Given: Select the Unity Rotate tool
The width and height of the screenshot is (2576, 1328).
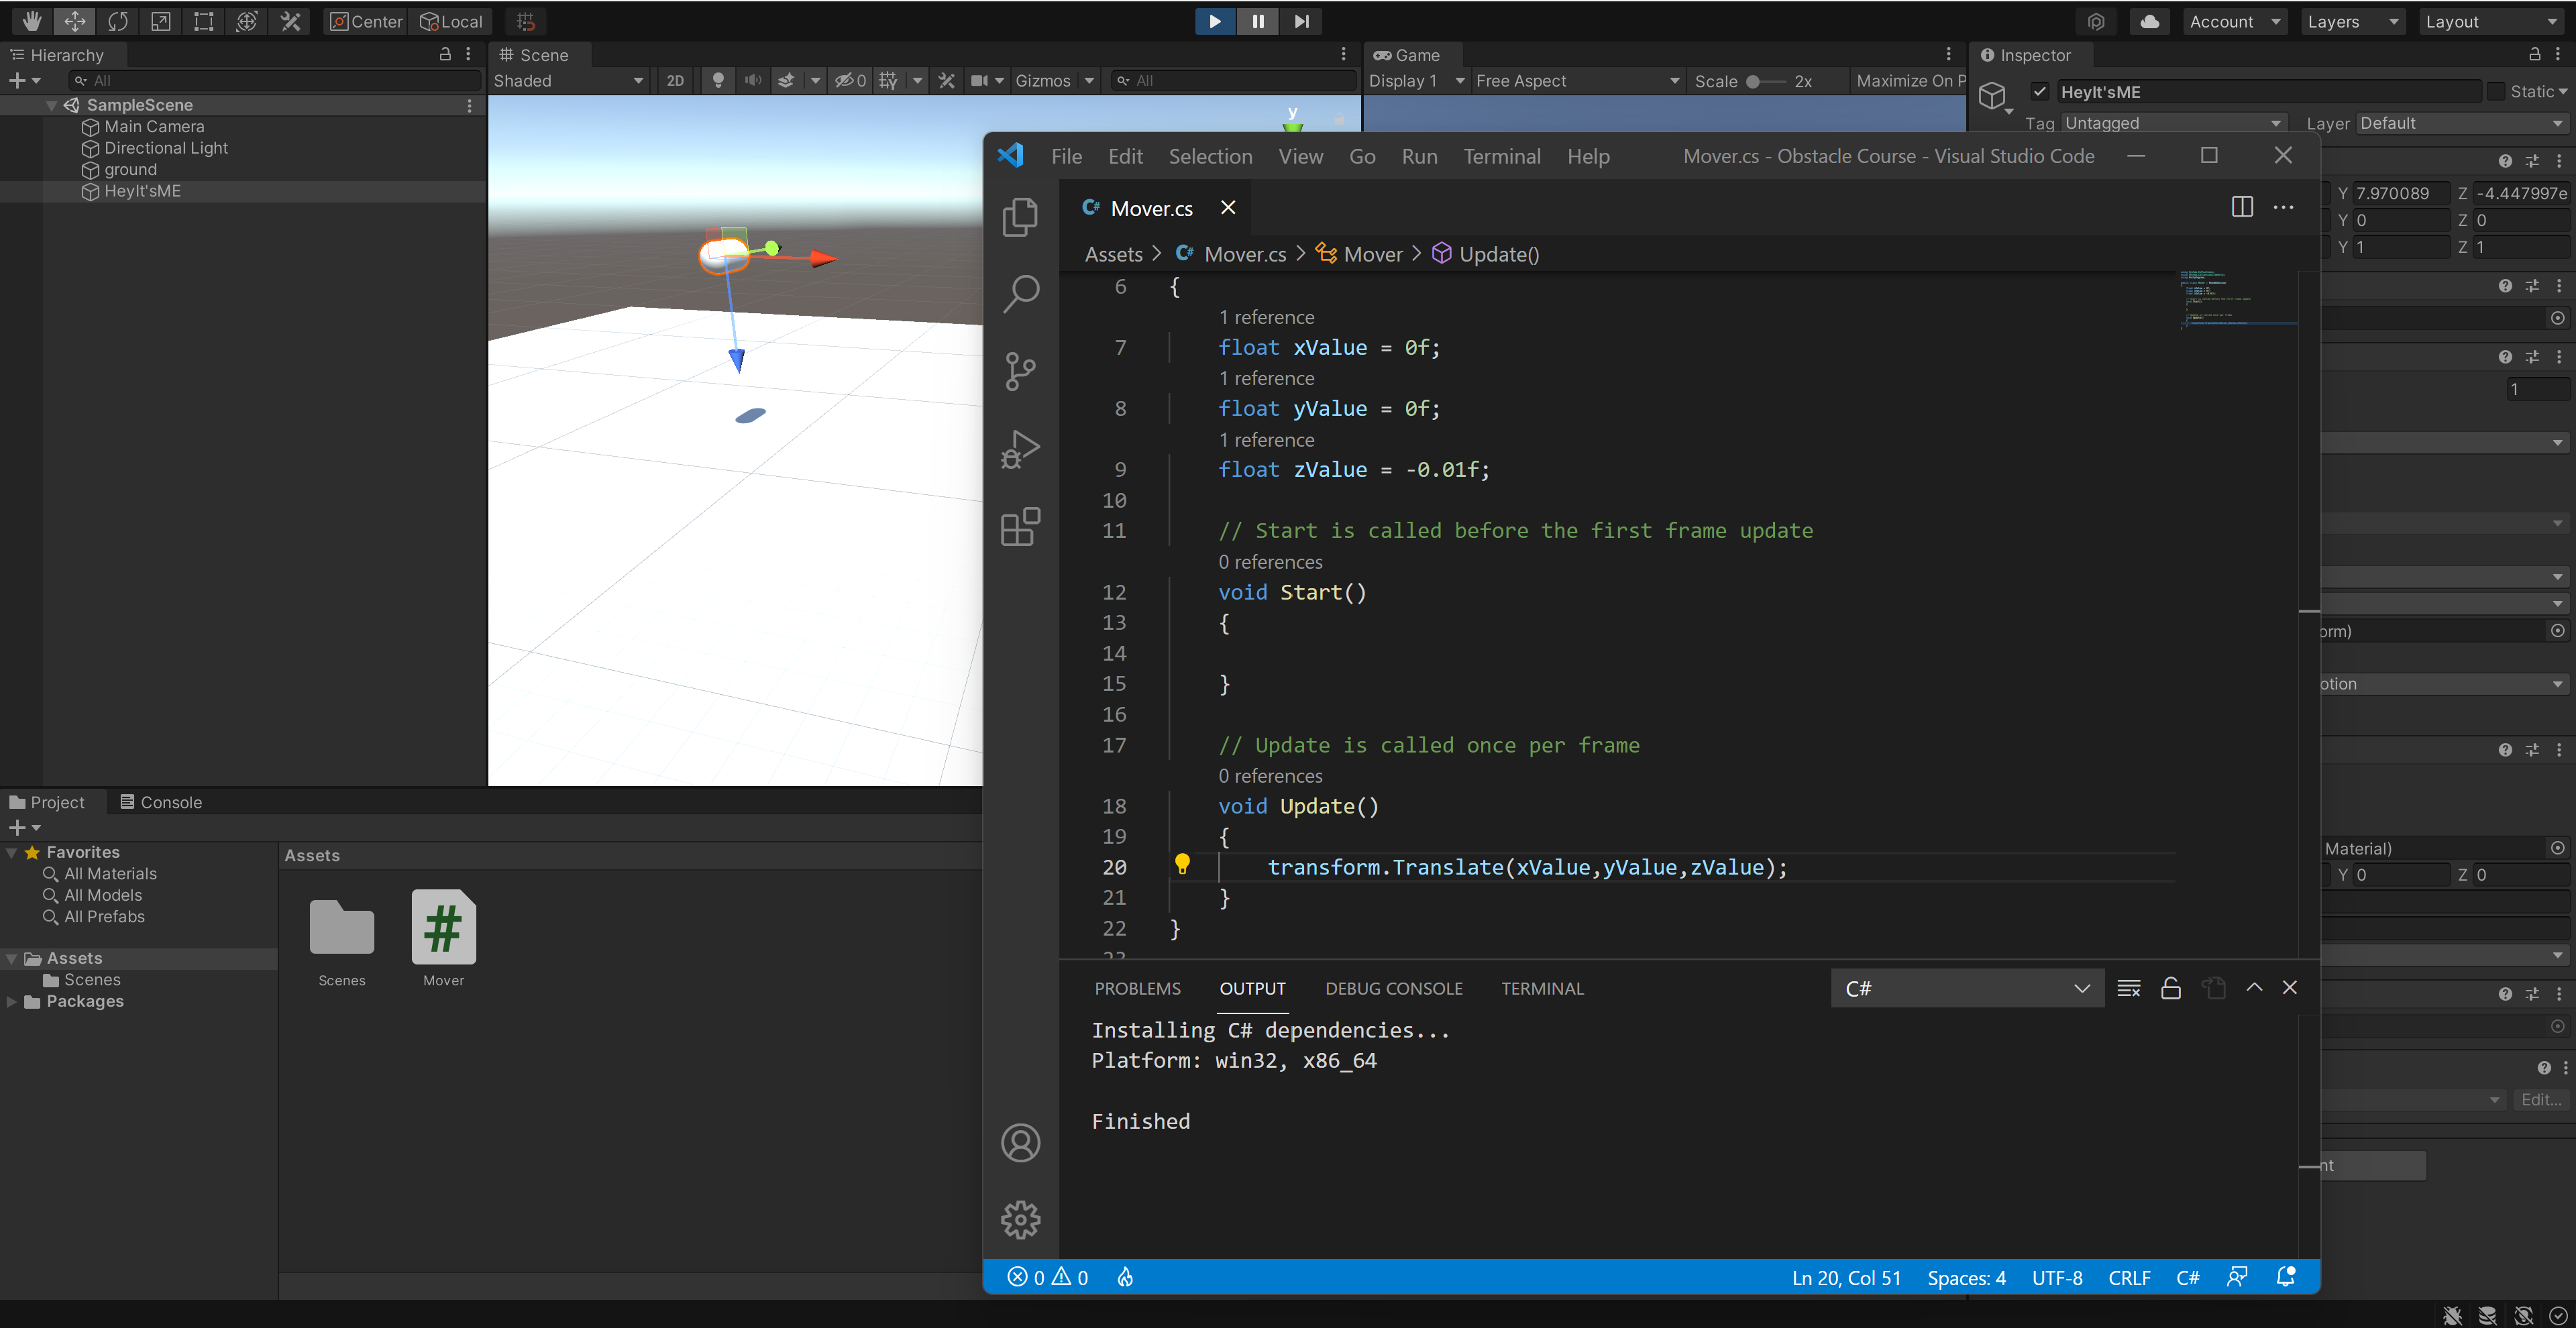Looking at the screenshot, I should [118, 21].
